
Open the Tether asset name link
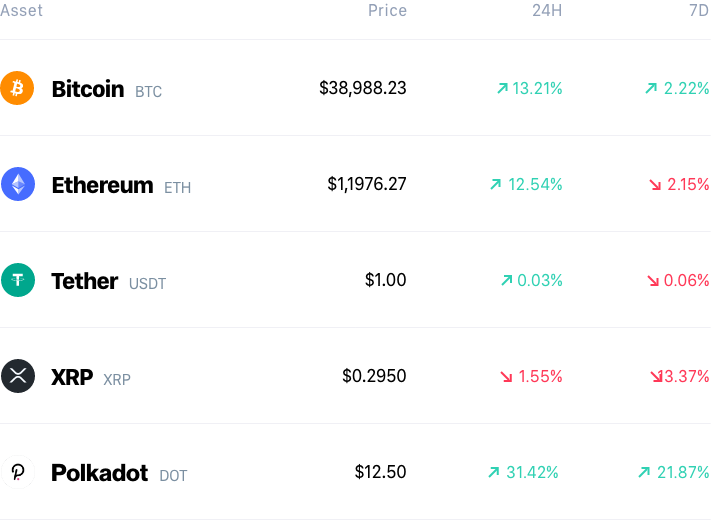coord(85,281)
